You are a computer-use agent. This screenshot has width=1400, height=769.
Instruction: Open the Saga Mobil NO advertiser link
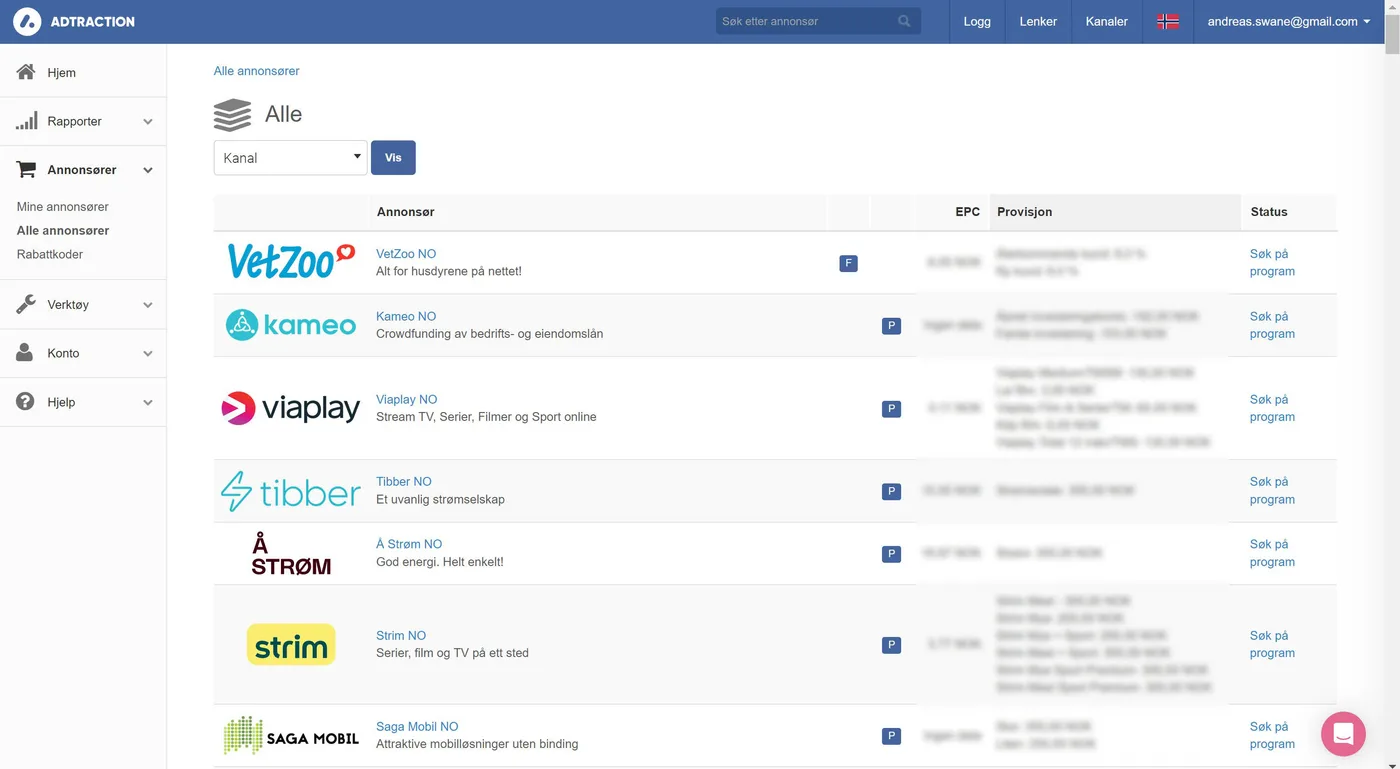(417, 727)
